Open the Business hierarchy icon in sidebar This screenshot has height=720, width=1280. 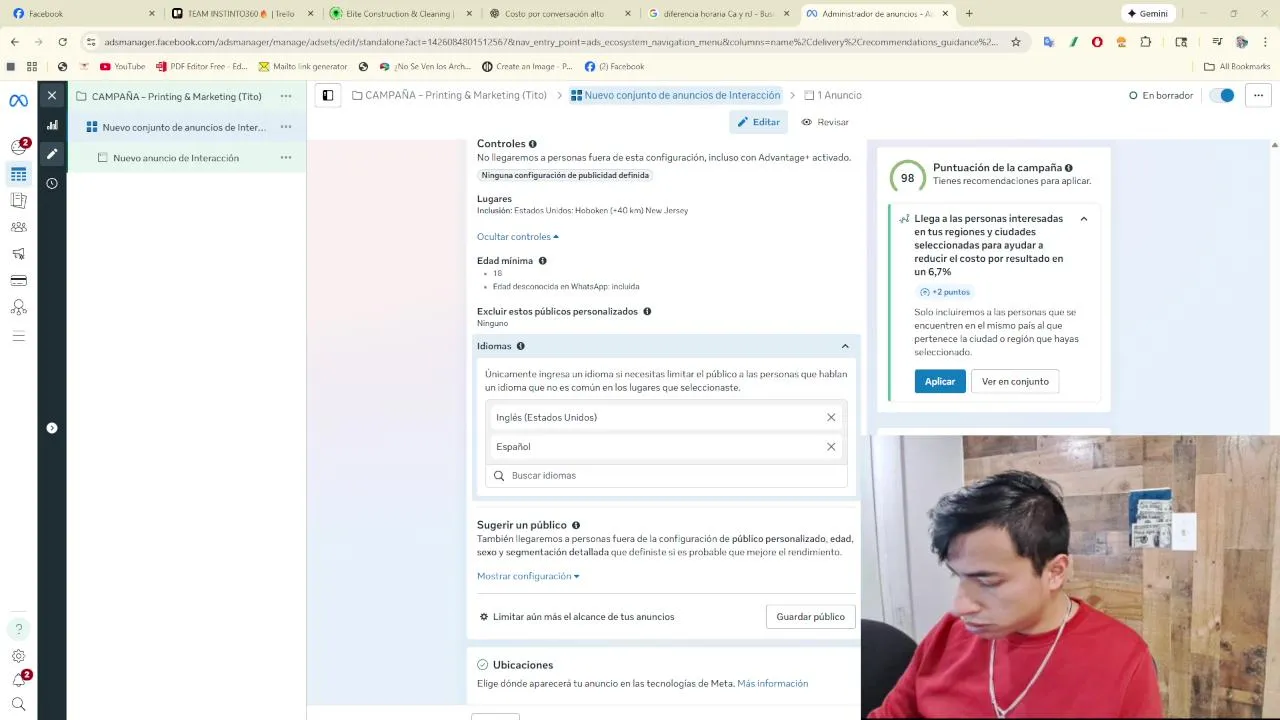click(x=18, y=308)
